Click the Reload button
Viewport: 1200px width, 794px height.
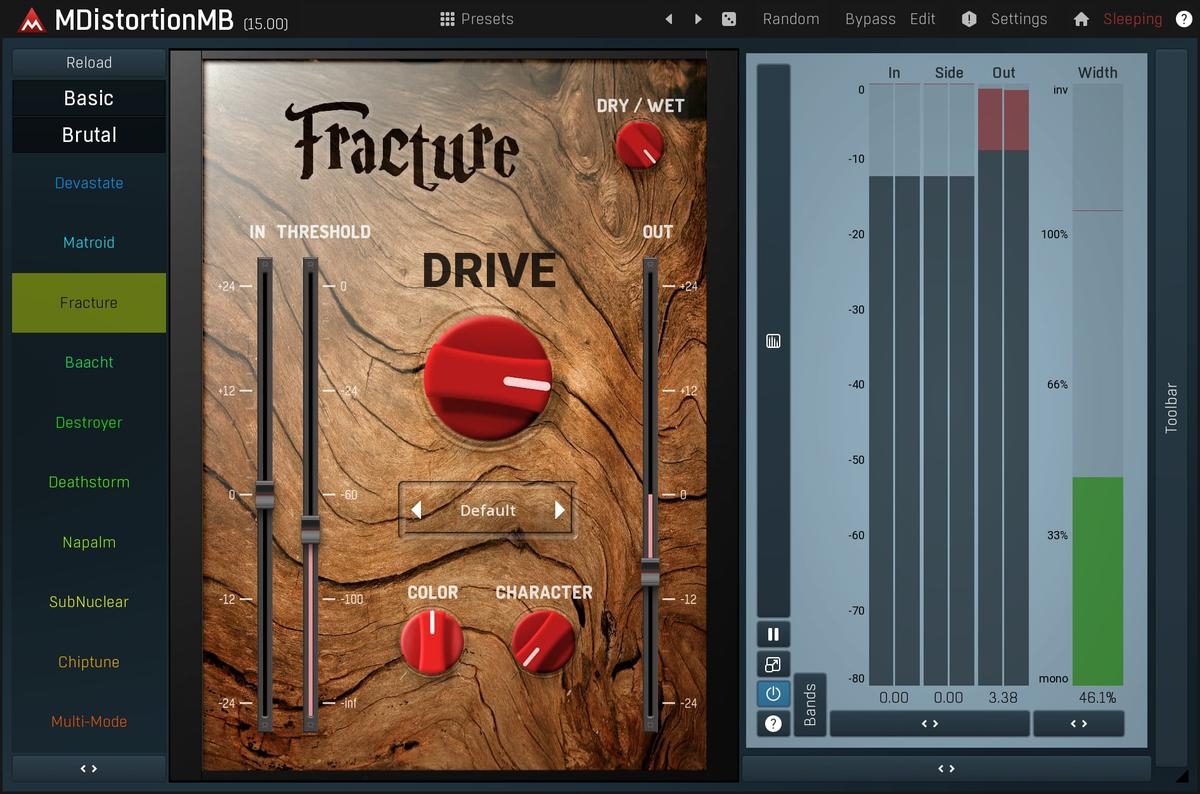pyautogui.click(x=89, y=62)
